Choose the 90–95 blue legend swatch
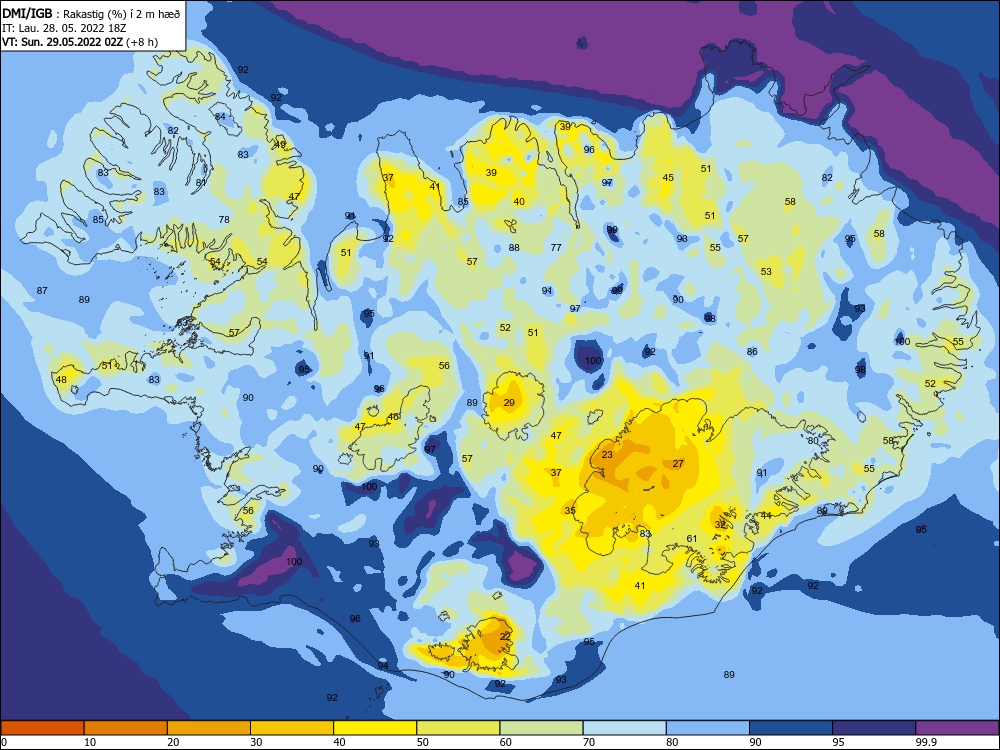 click(x=791, y=728)
